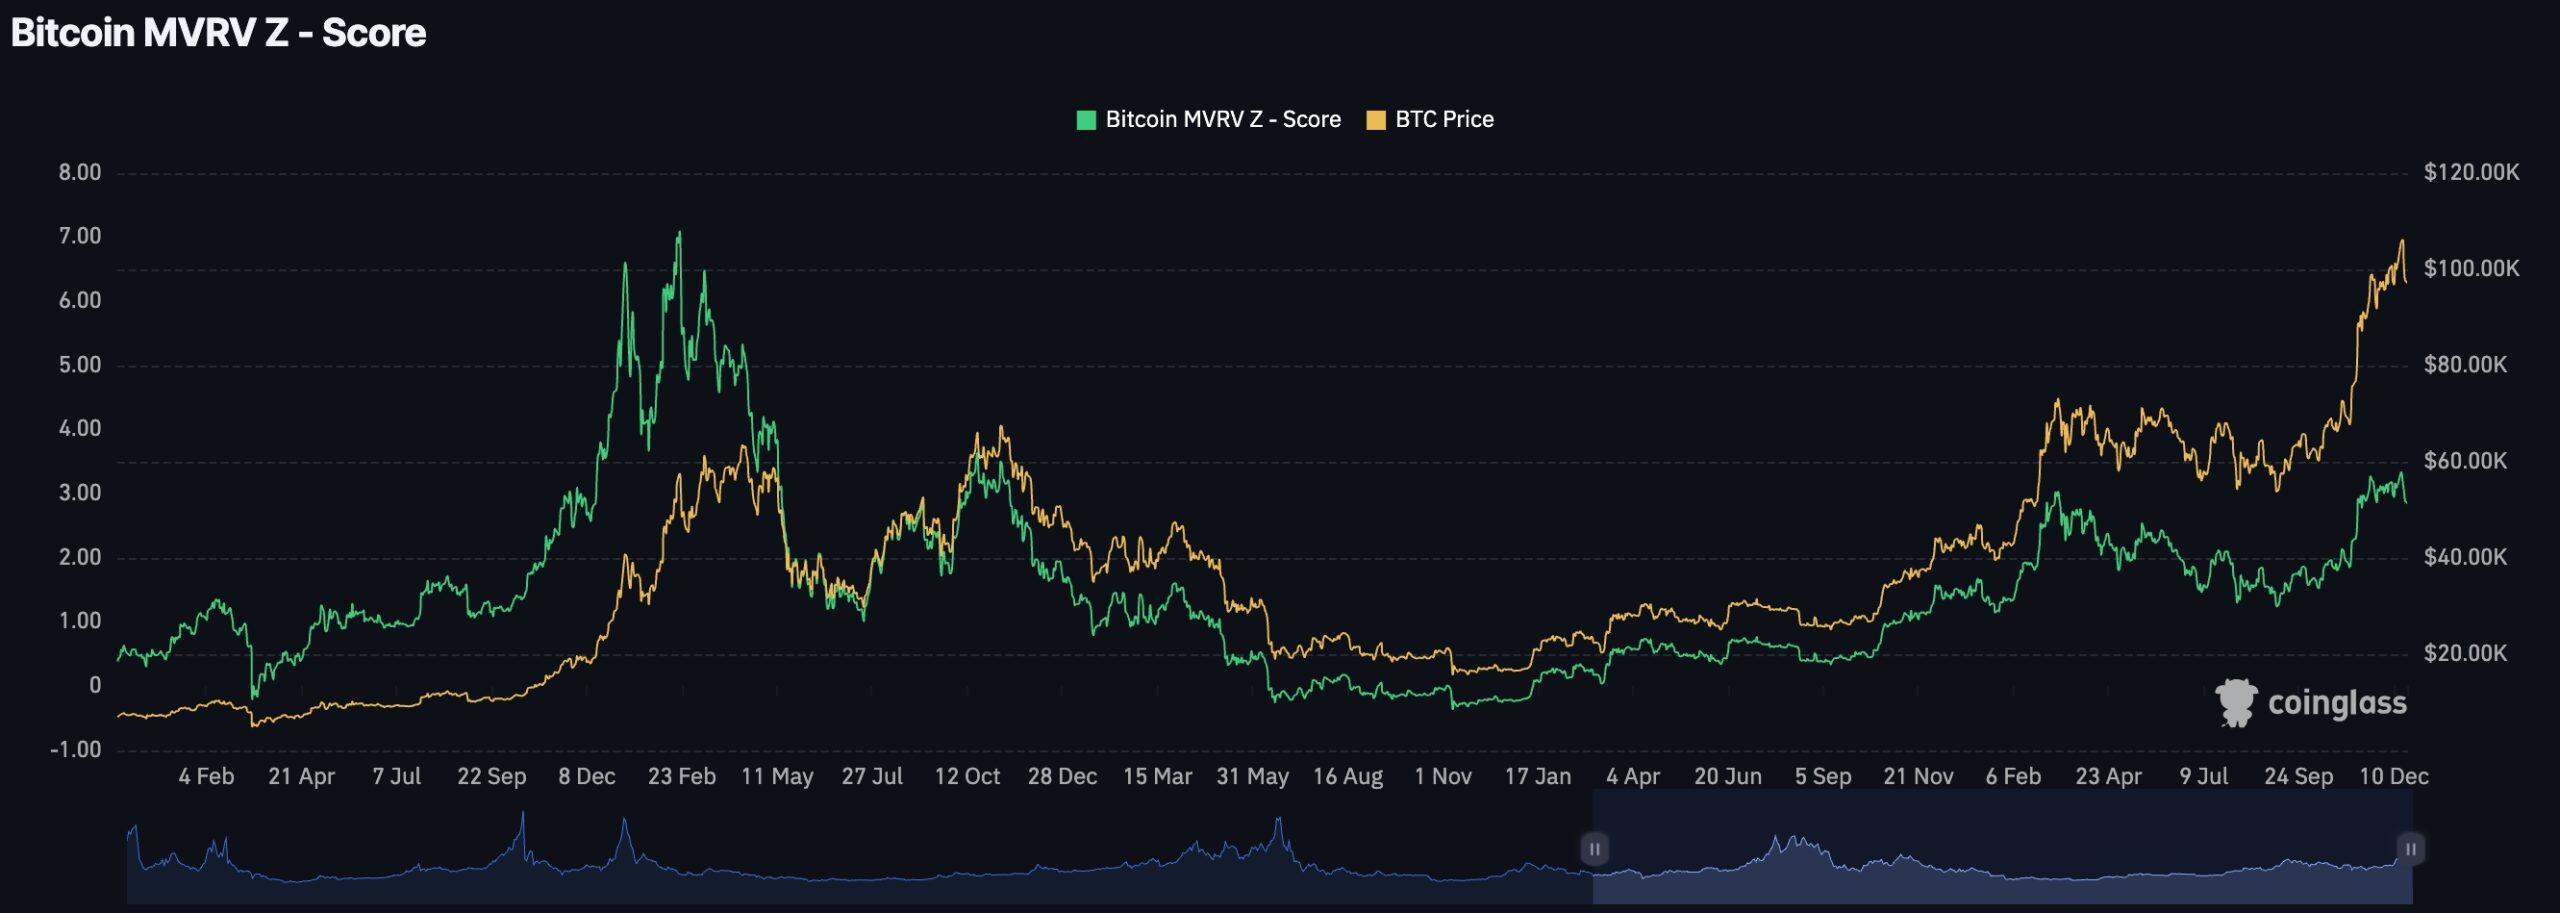2560x913 pixels.
Task: Click the 17 Jan date label
Action: coord(1538,777)
